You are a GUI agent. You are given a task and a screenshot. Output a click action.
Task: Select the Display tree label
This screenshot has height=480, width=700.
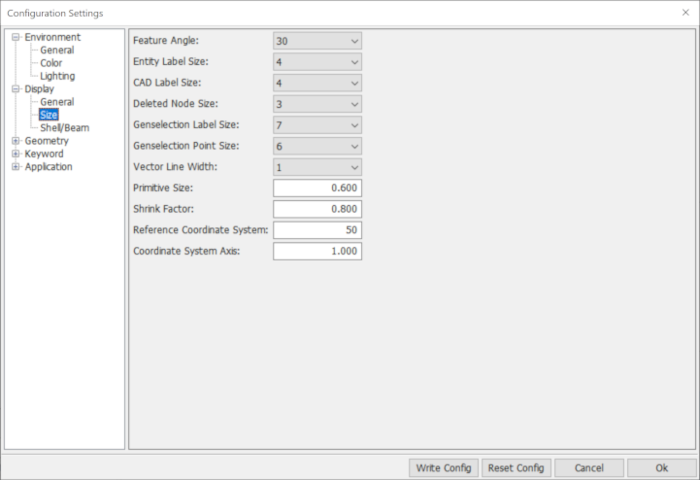[39, 89]
